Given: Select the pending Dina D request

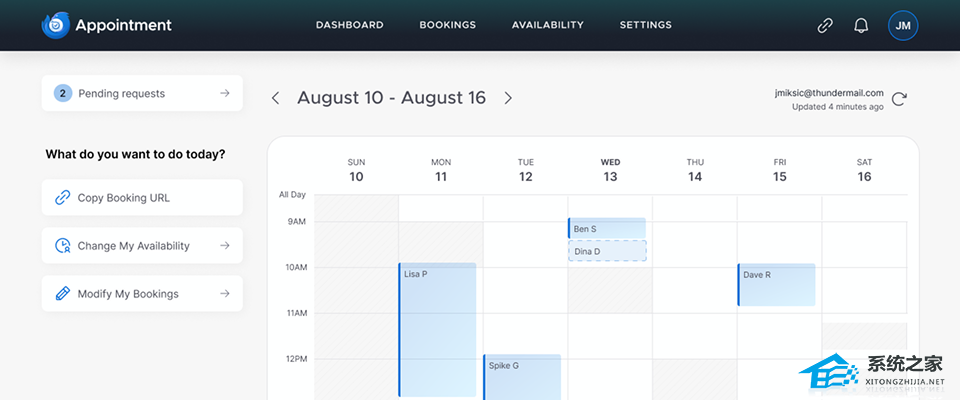Looking at the screenshot, I should 607,251.
